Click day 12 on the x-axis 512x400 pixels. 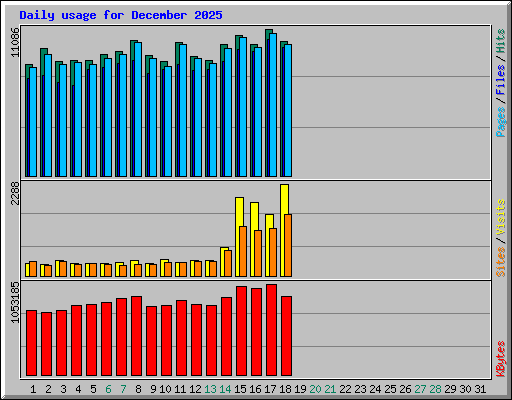tap(195, 389)
